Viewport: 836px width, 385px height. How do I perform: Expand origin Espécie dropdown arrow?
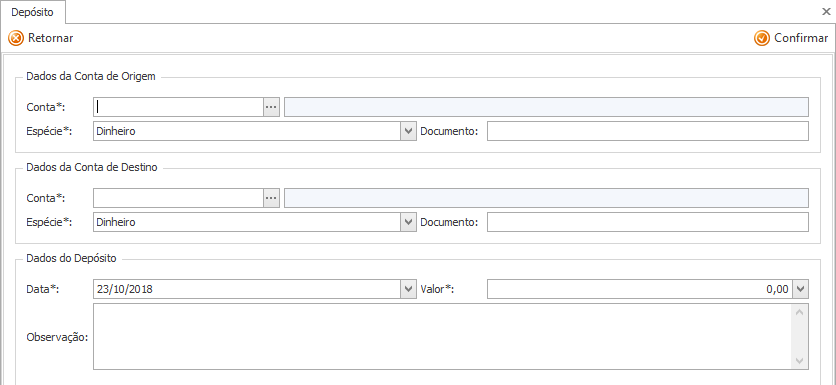click(x=408, y=131)
